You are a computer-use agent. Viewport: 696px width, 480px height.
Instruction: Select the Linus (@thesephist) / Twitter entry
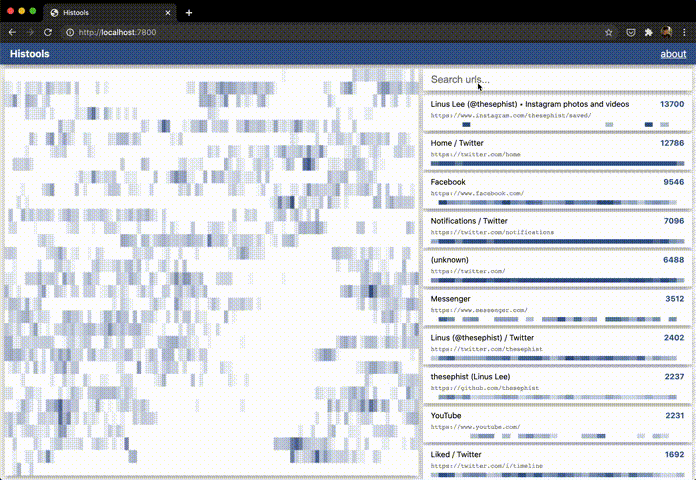point(557,346)
